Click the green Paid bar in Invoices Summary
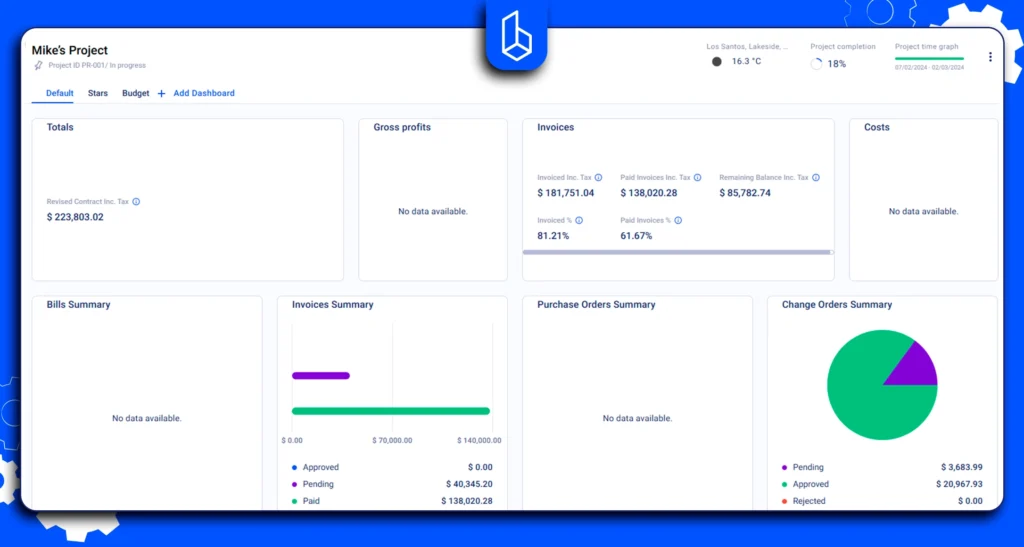 click(x=391, y=411)
